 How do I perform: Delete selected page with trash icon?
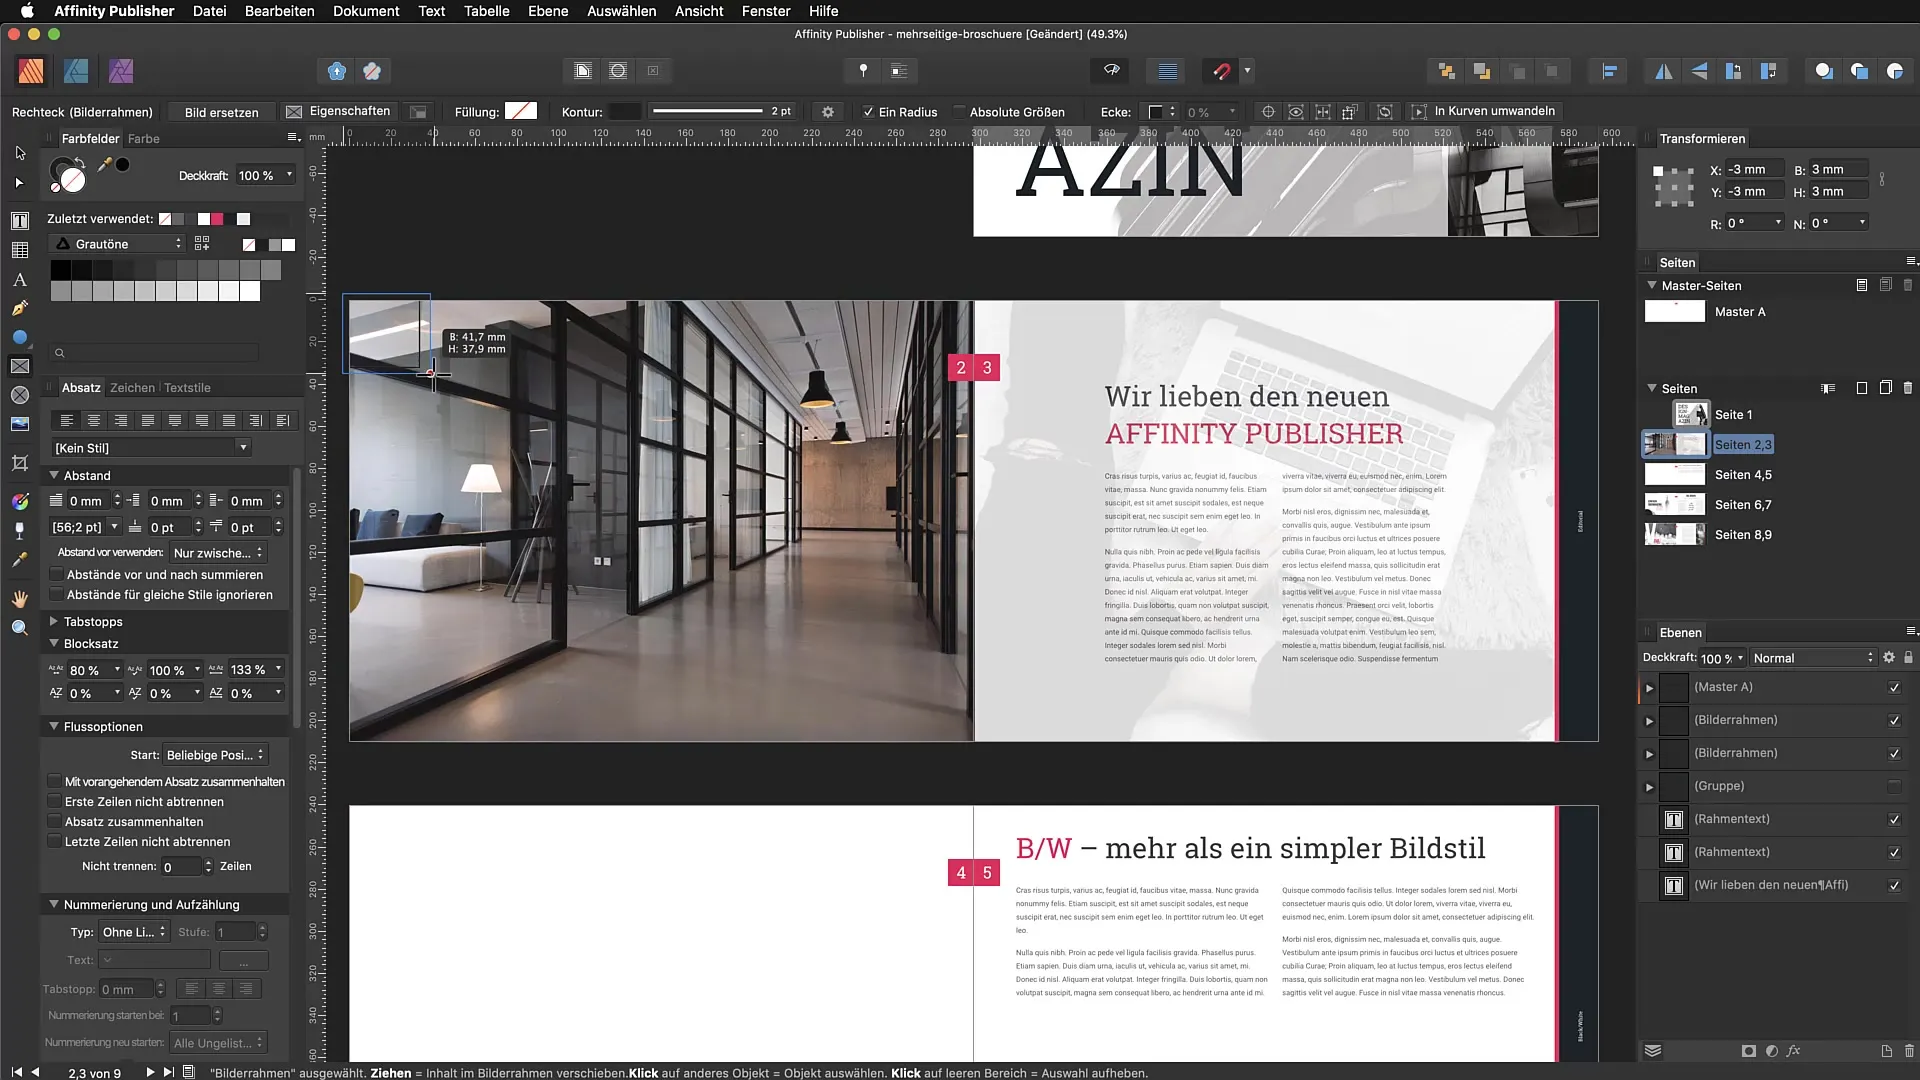(1908, 388)
